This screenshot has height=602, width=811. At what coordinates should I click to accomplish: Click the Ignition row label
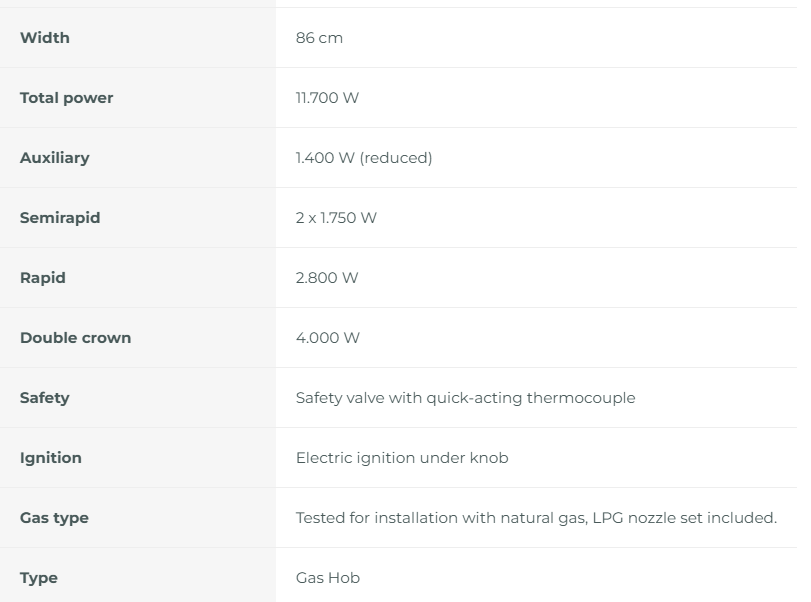point(51,458)
